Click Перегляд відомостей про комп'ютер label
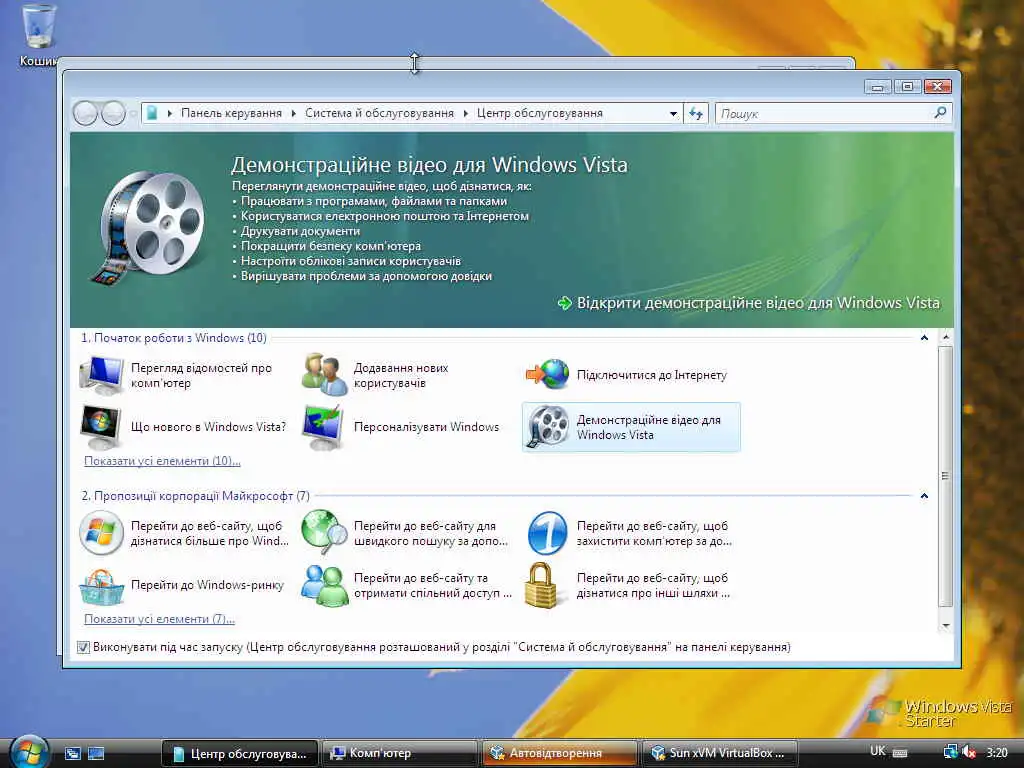Image resolution: width=1024 pixels, height=768 pixels. 201,376
